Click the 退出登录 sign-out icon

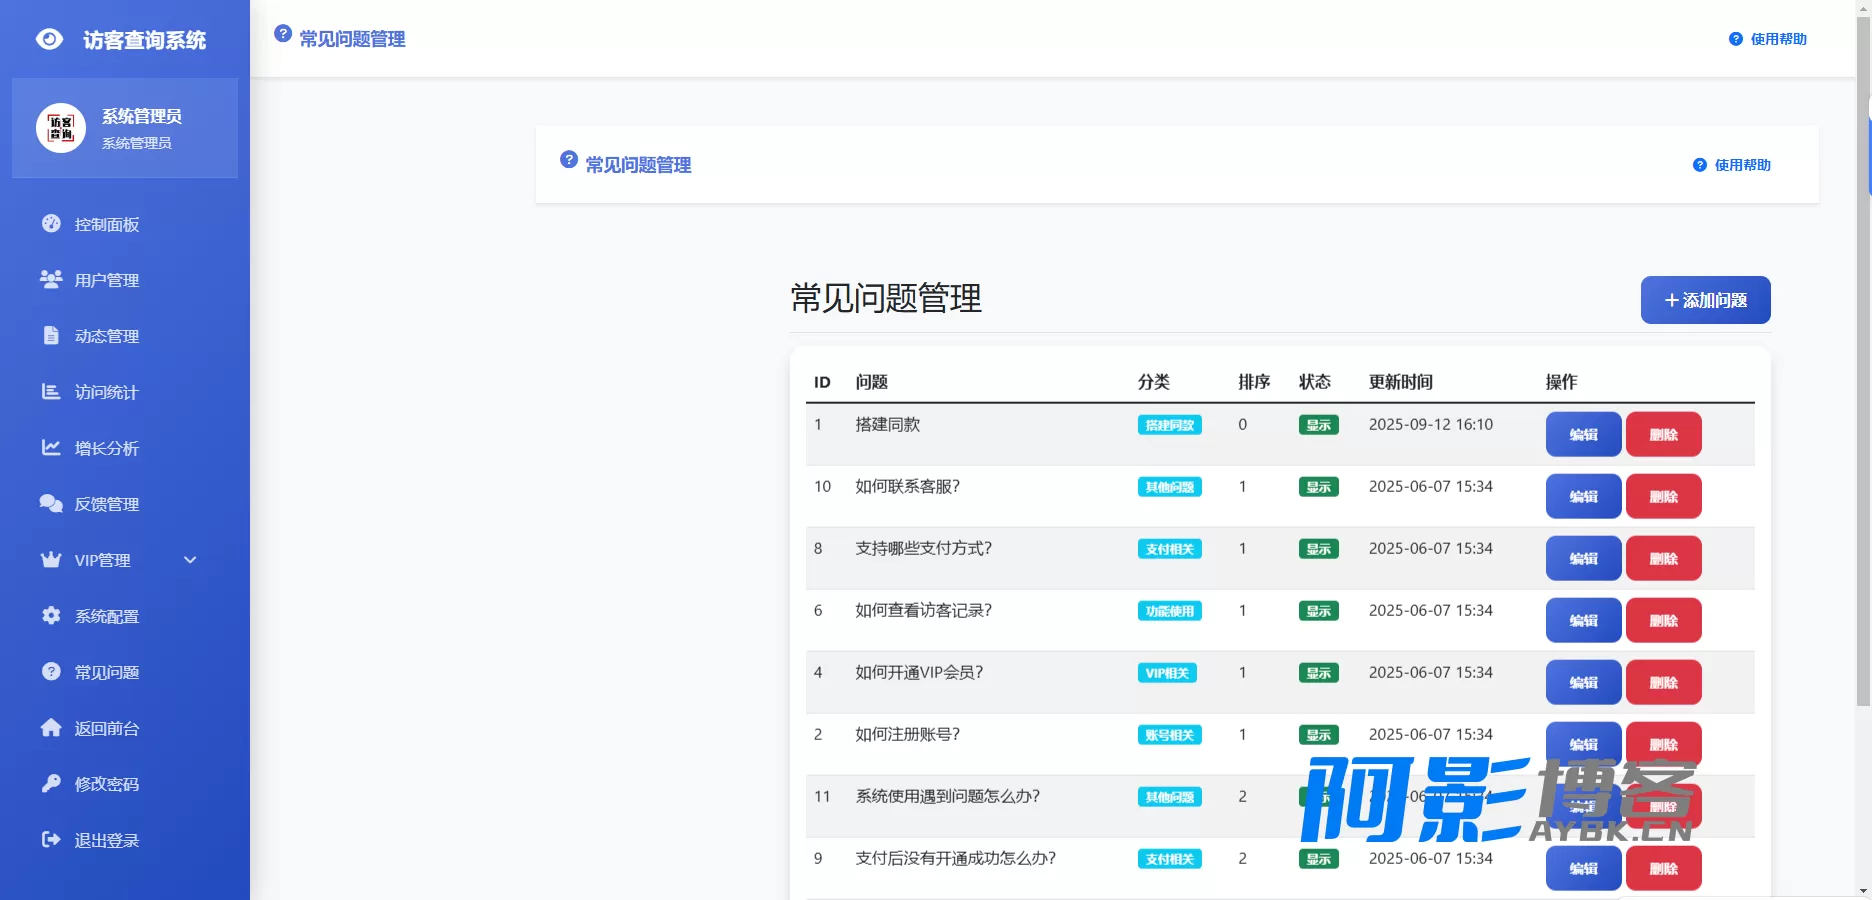(51, 839)
